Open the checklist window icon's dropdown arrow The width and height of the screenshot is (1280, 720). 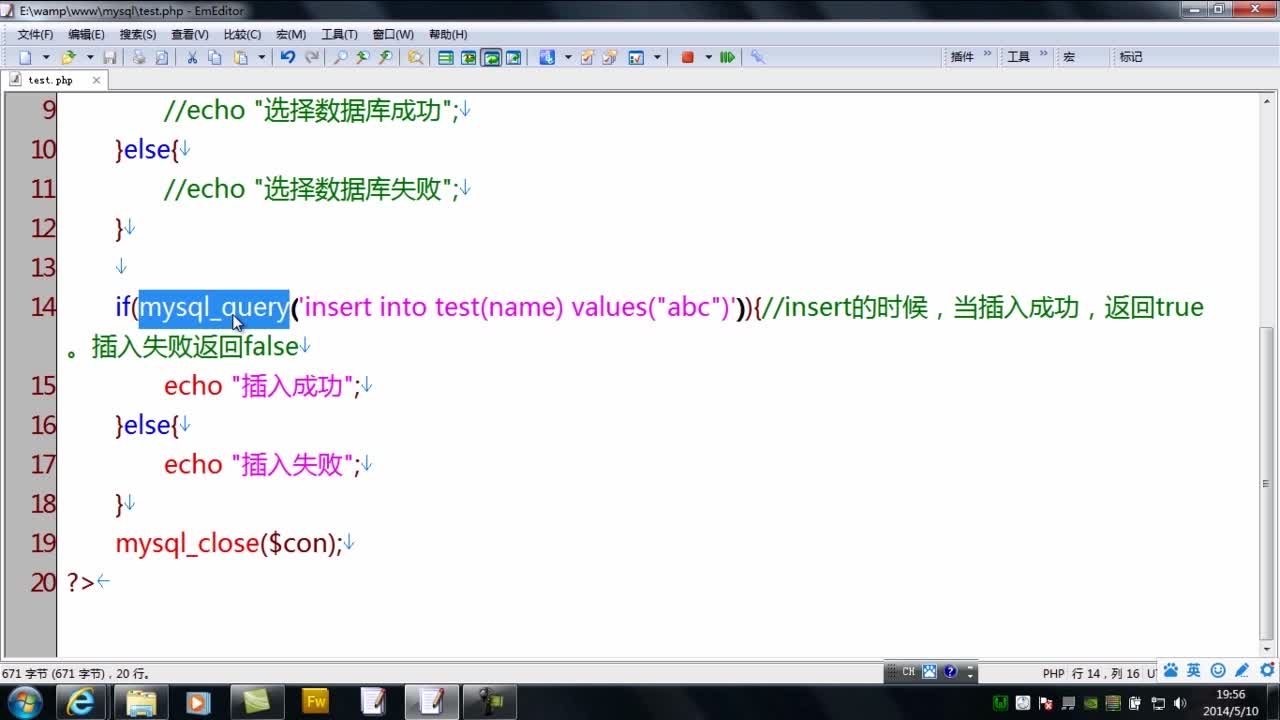point(657,57)
